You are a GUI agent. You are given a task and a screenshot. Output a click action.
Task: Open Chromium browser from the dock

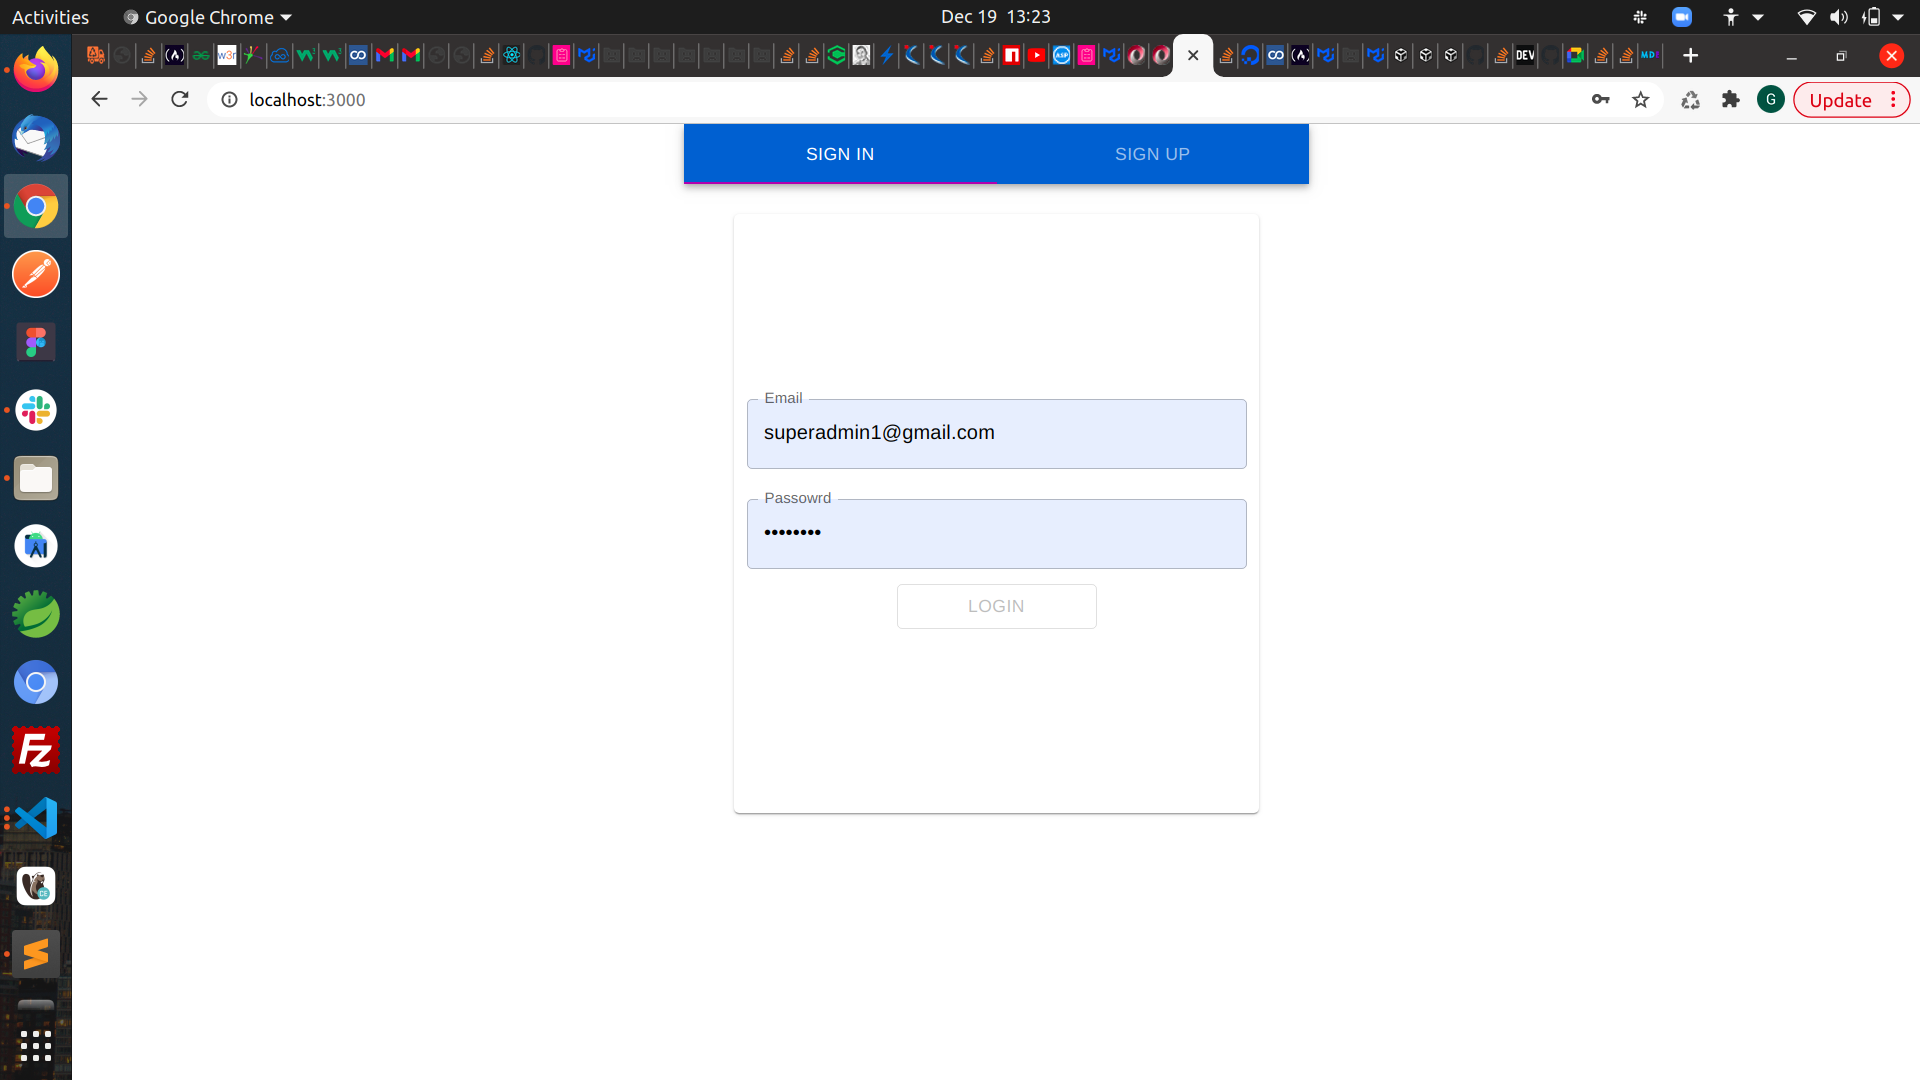(x=36, y=682)
